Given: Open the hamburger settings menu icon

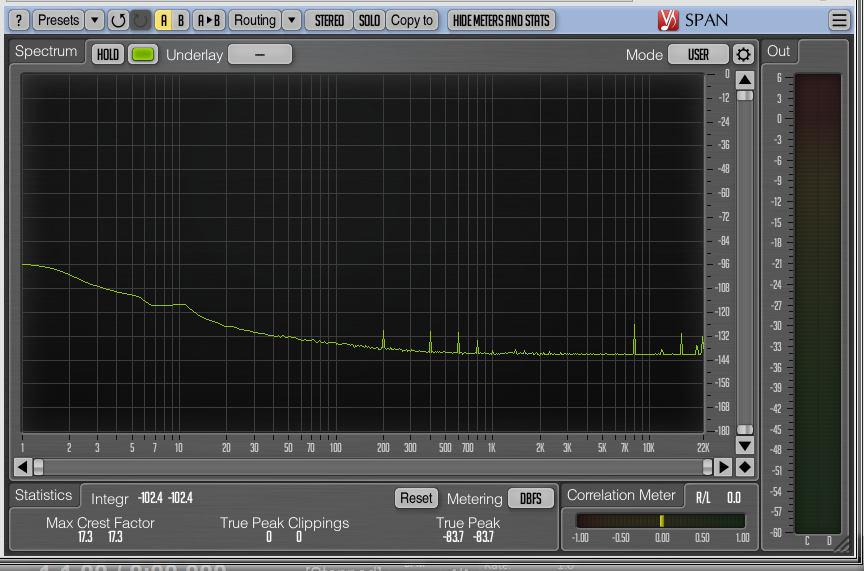Looking at the screenshot, I should [839, 20].
